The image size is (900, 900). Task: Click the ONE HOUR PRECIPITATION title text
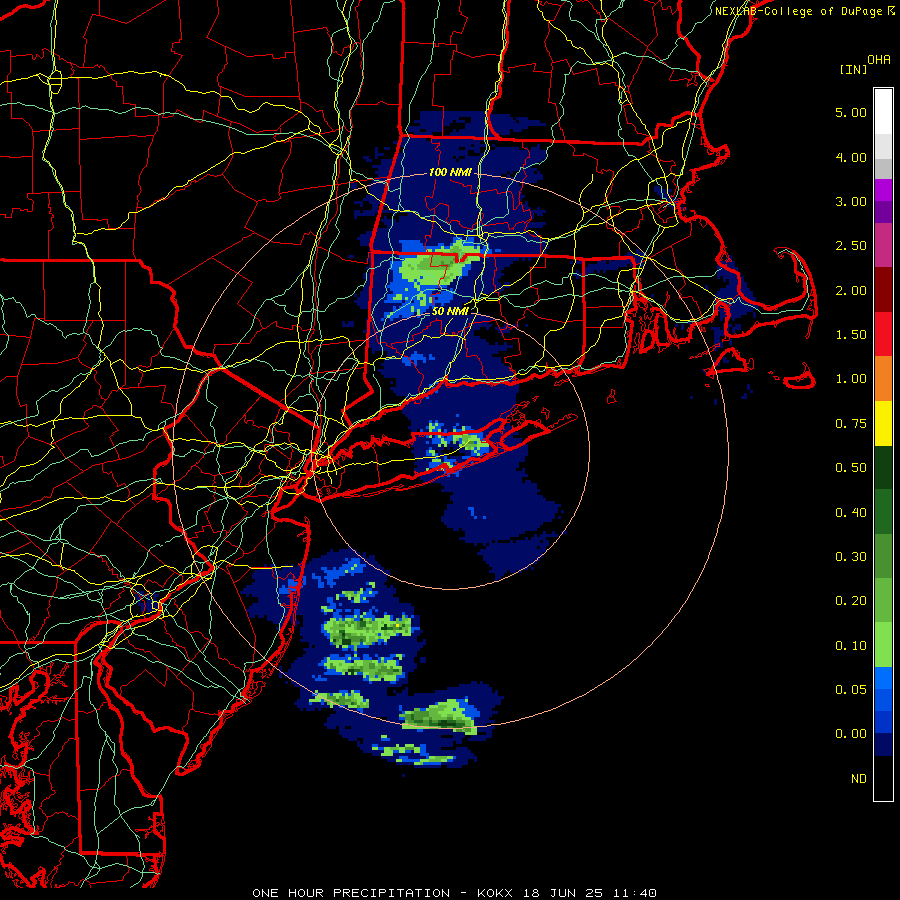pos(351,893)
